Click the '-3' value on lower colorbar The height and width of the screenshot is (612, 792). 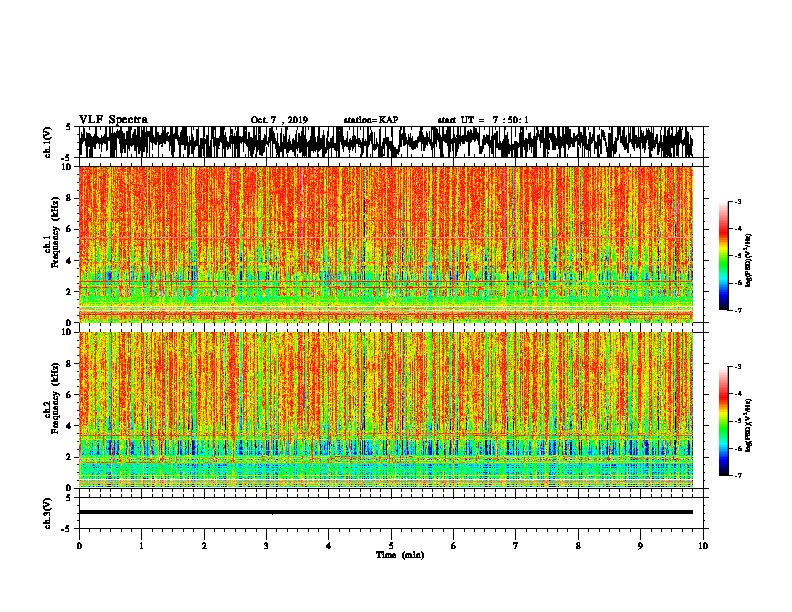(737, 367)
